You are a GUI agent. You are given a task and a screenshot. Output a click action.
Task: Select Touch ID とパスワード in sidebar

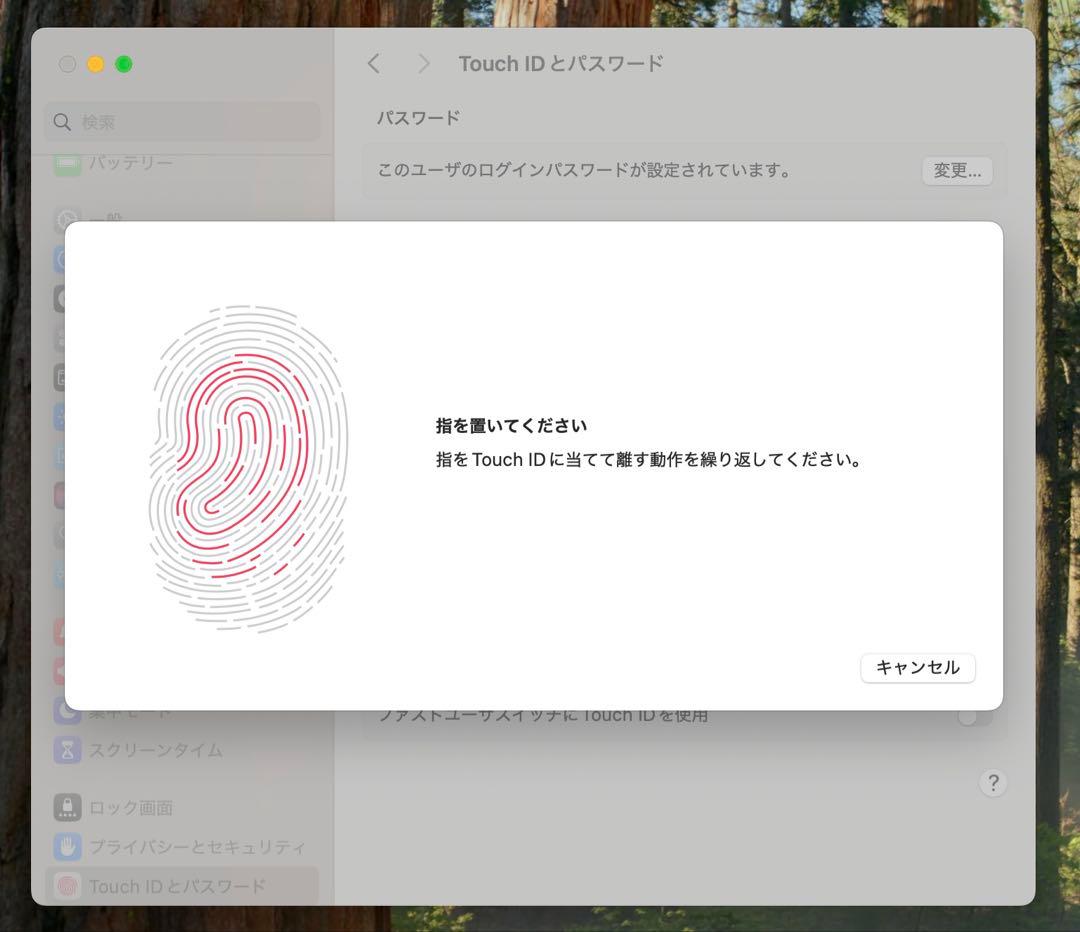(182, 886)
